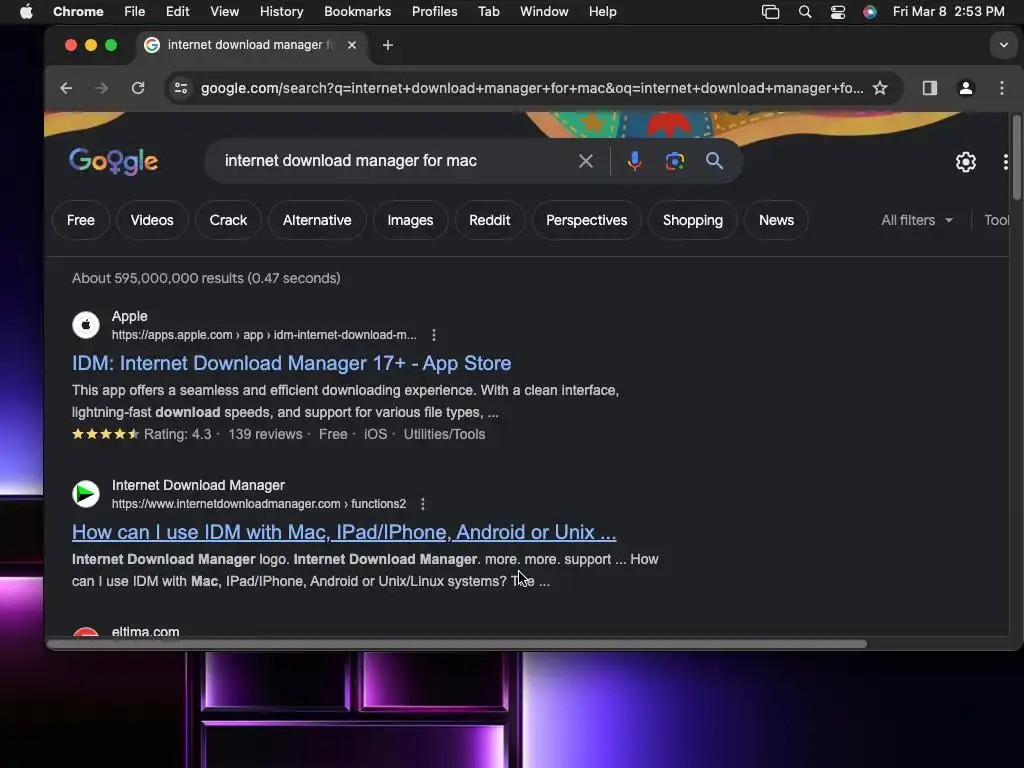Image resolution: width=1024 pixels, height=768 pixels.
Task: Filter results by Crack
Action: coord(228,220)
